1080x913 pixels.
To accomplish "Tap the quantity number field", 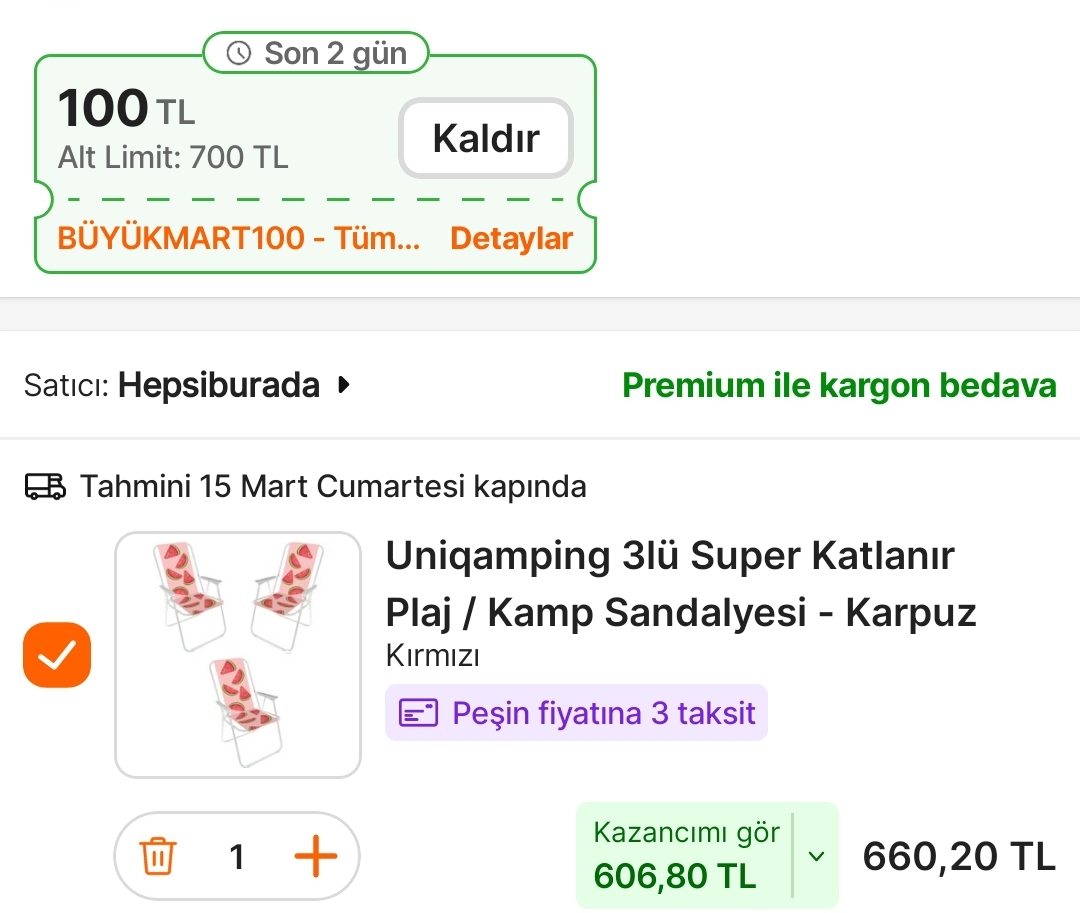I will pyautogui.click(x=237, y=857).
